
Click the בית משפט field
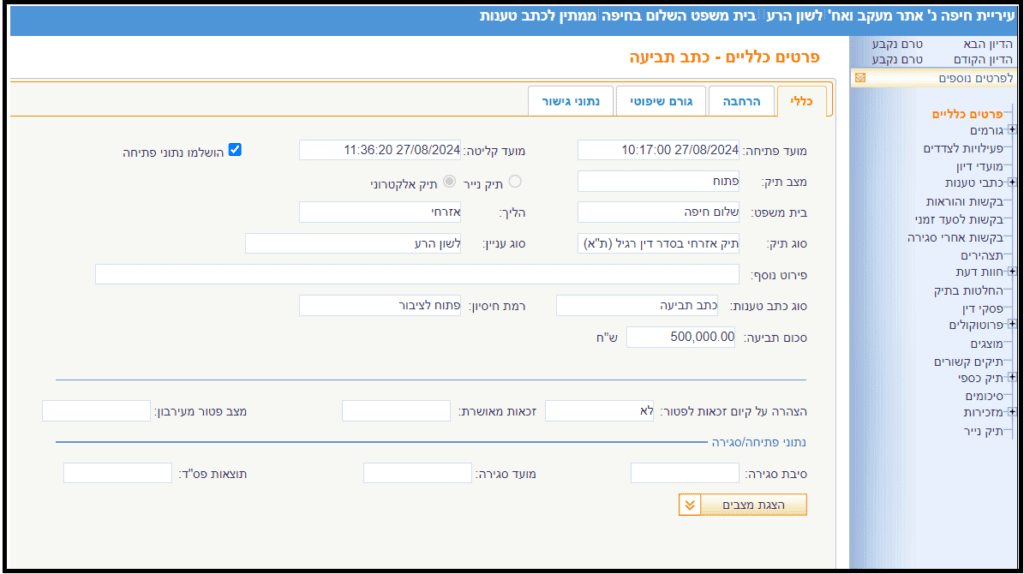(x=658, y=212)
